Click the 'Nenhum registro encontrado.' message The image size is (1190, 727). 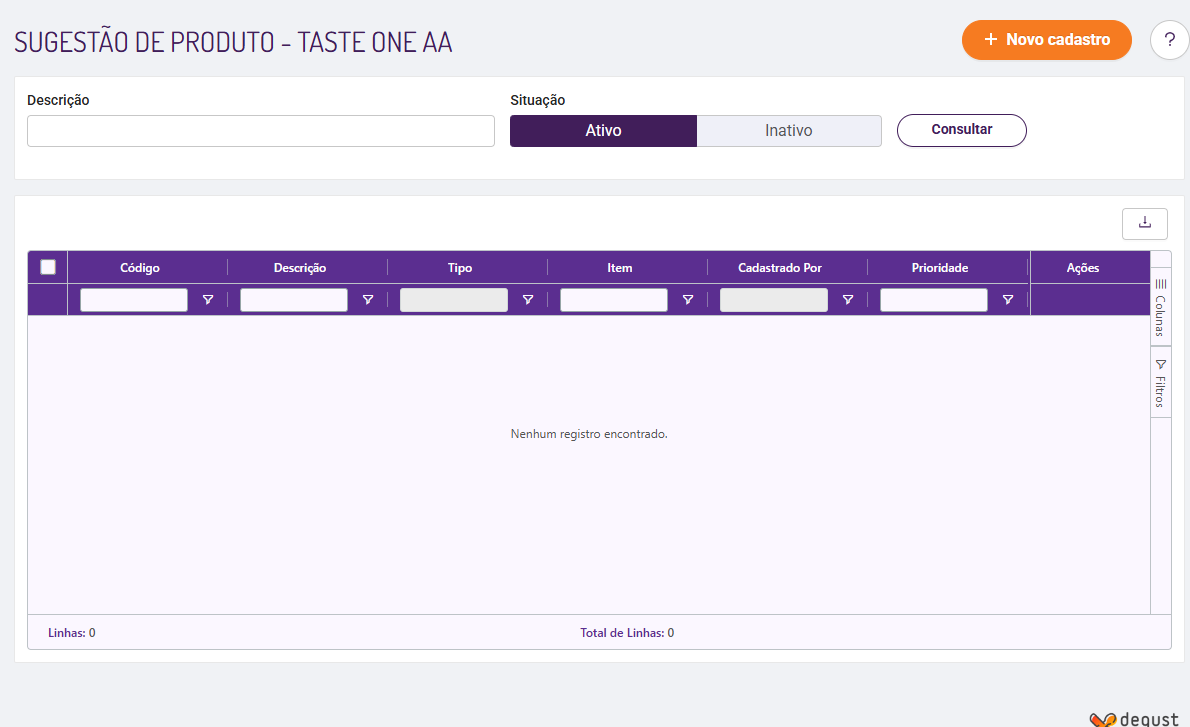(x=589, y=434)
